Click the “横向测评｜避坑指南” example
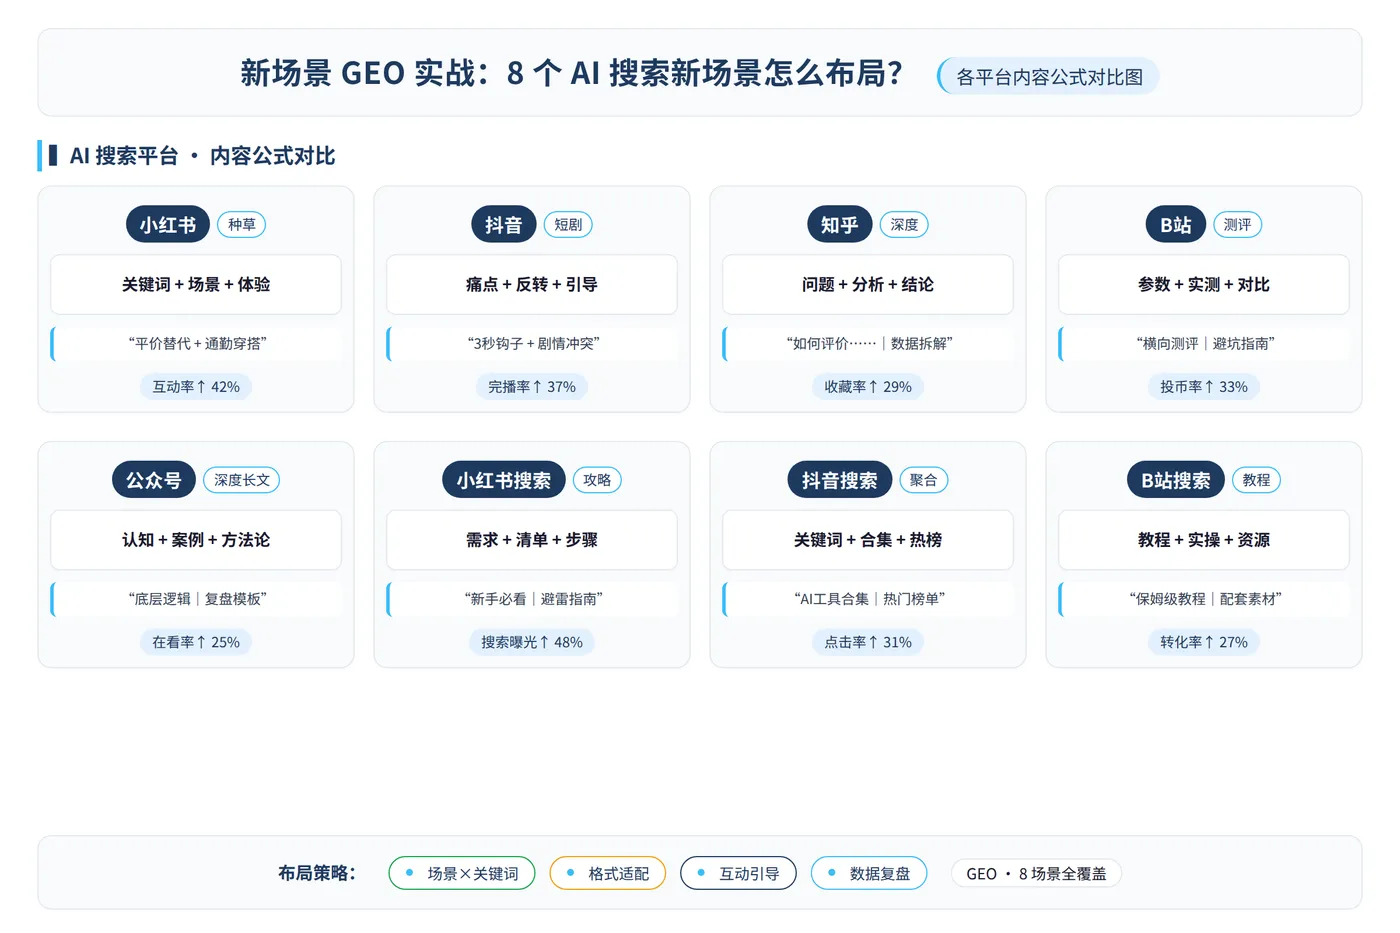The image size is (1400, 933). pyautogui.click(x=1204, y=343)
